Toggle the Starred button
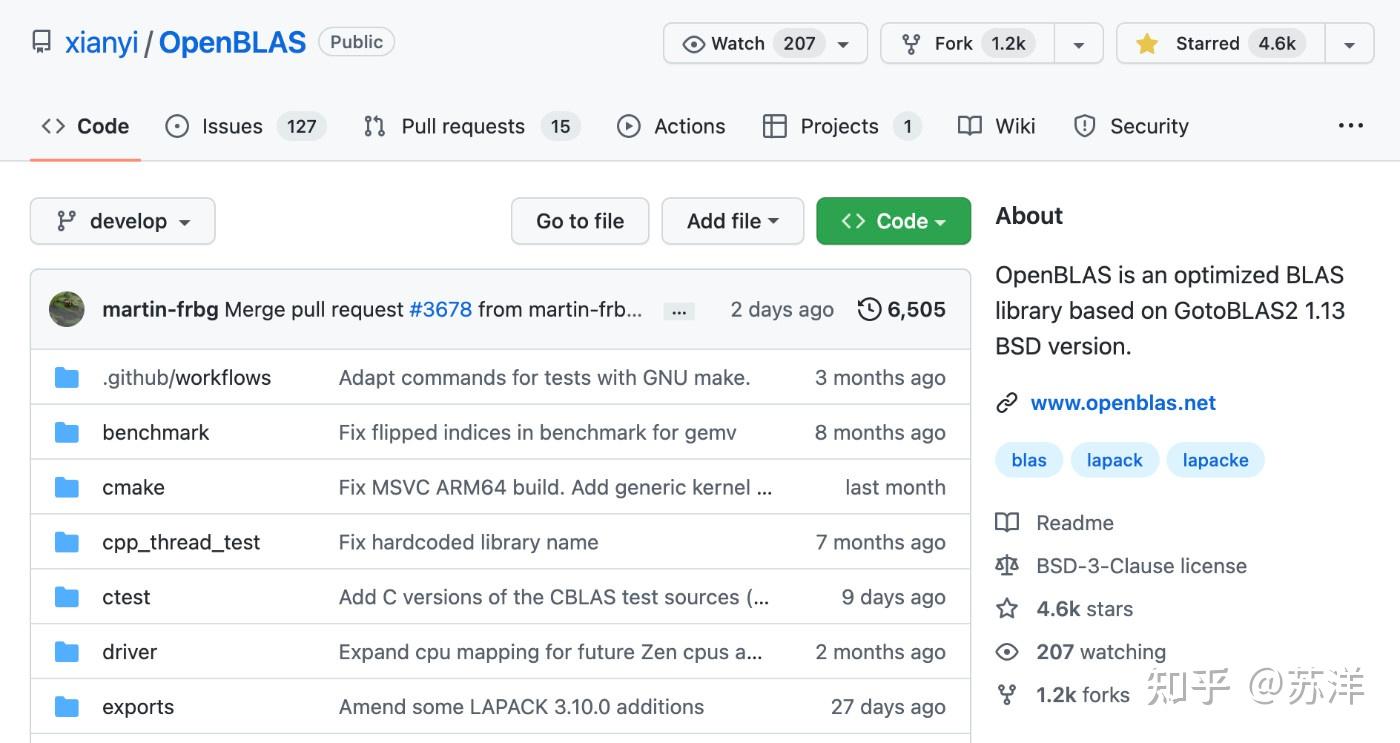This screenshot has width=1400, height=743. 1220,43
